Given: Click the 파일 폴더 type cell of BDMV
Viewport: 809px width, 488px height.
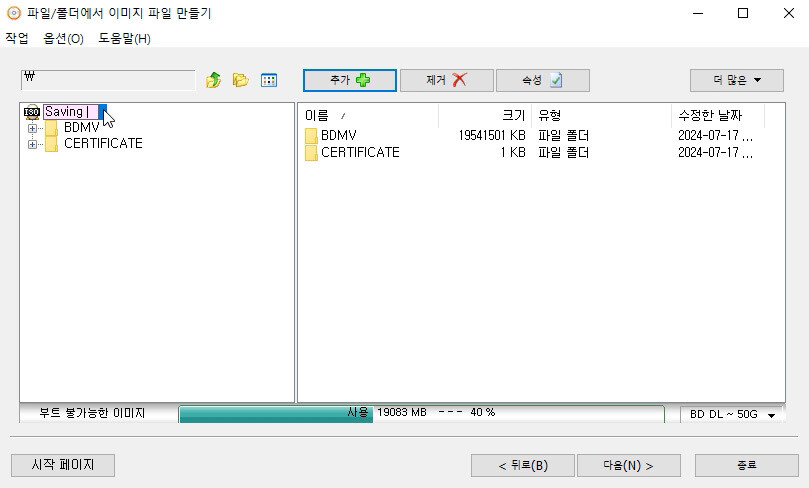Looking at the screenshot, I should [x=563, y=136].
